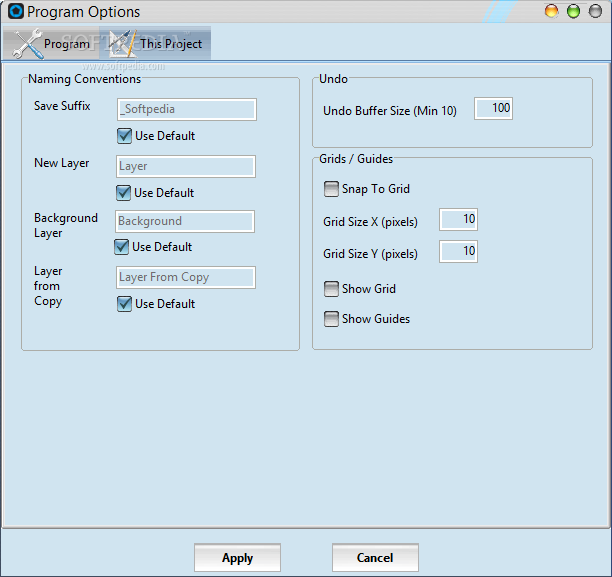This screenshot has height=577, width=612.
Task: Click the Apply button
Action: coord(237,557)
